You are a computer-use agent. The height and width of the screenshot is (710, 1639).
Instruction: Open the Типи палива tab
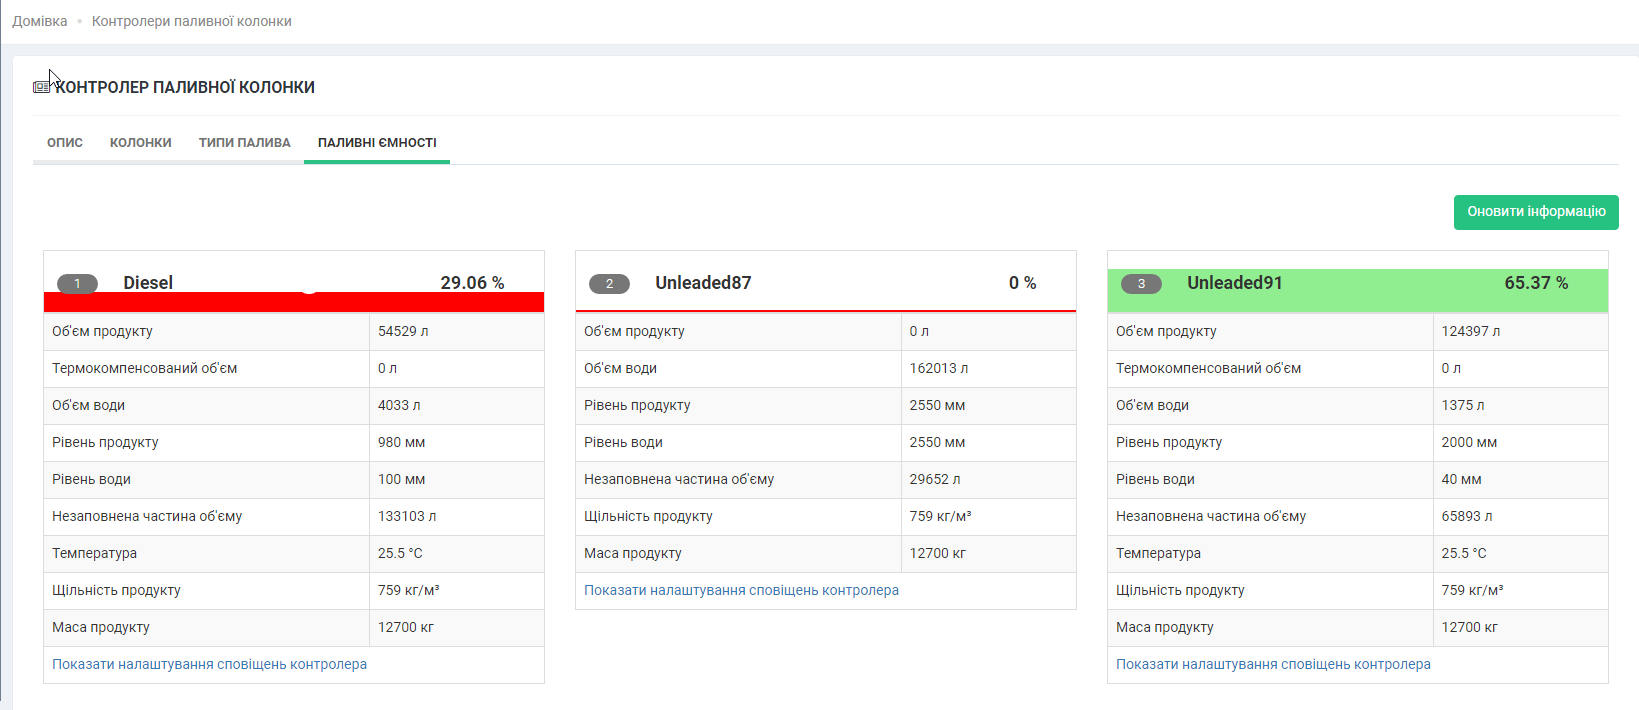click(x=244, y=143)
